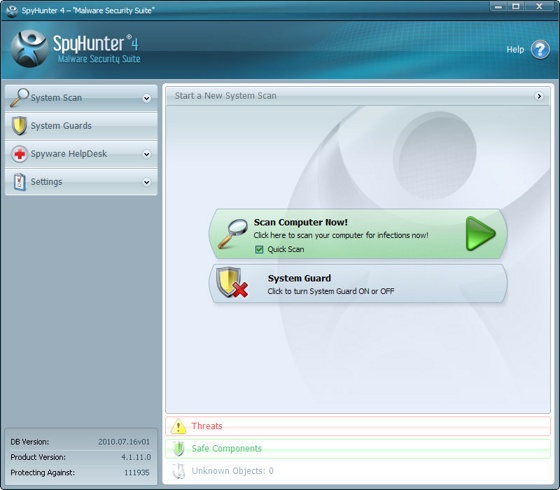560x490 pixels.
Task: Expand the Spyware HelpDesk chevron
Action: pos(146,154)
